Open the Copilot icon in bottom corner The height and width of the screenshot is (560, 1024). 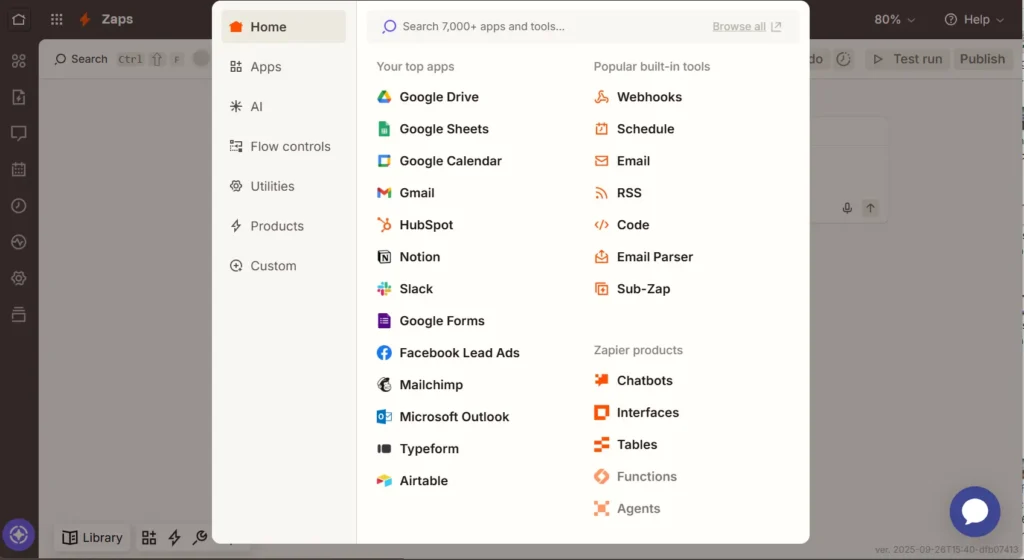click(18, 535)
